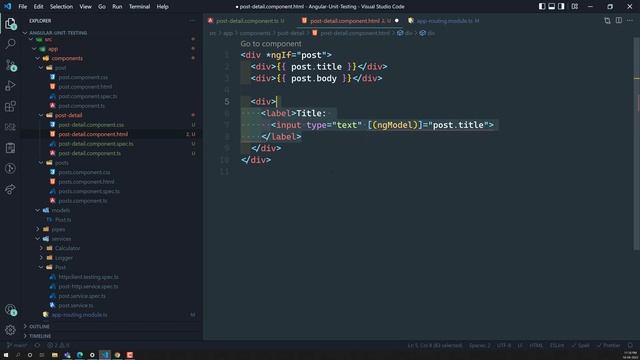Click the Go to component code lens
This screenshot has width=640, height=360.
click(271, 44)
